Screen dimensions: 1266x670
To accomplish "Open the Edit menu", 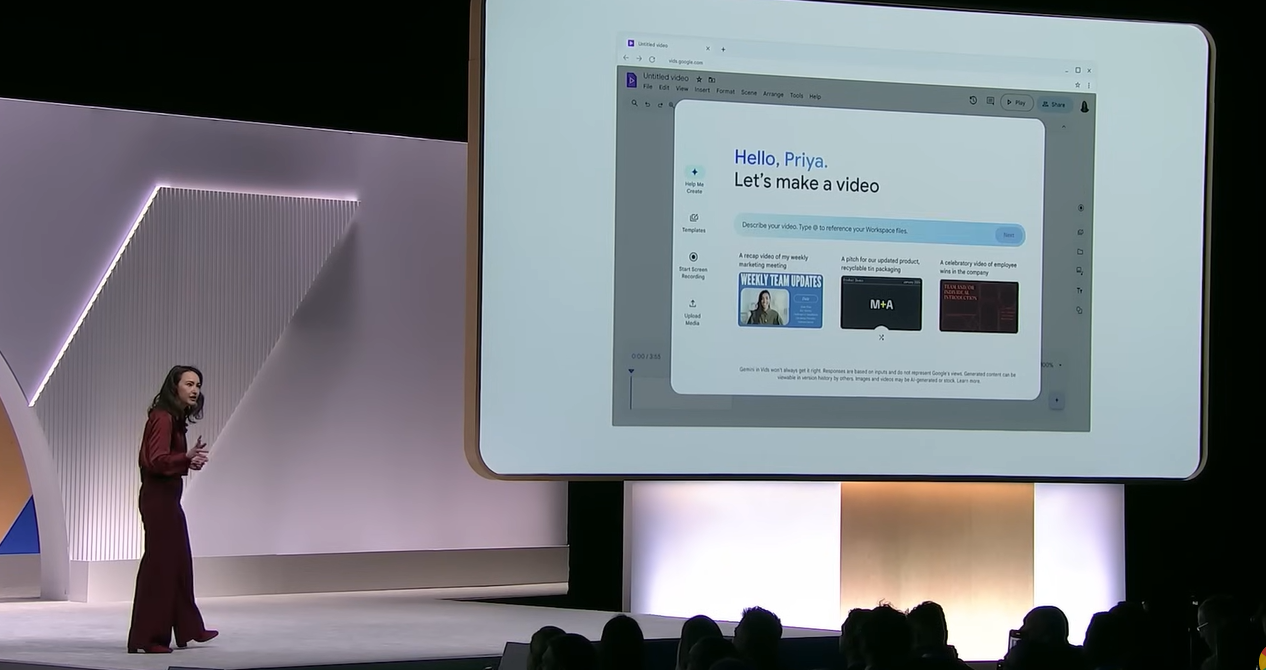I will click(664, 88).
